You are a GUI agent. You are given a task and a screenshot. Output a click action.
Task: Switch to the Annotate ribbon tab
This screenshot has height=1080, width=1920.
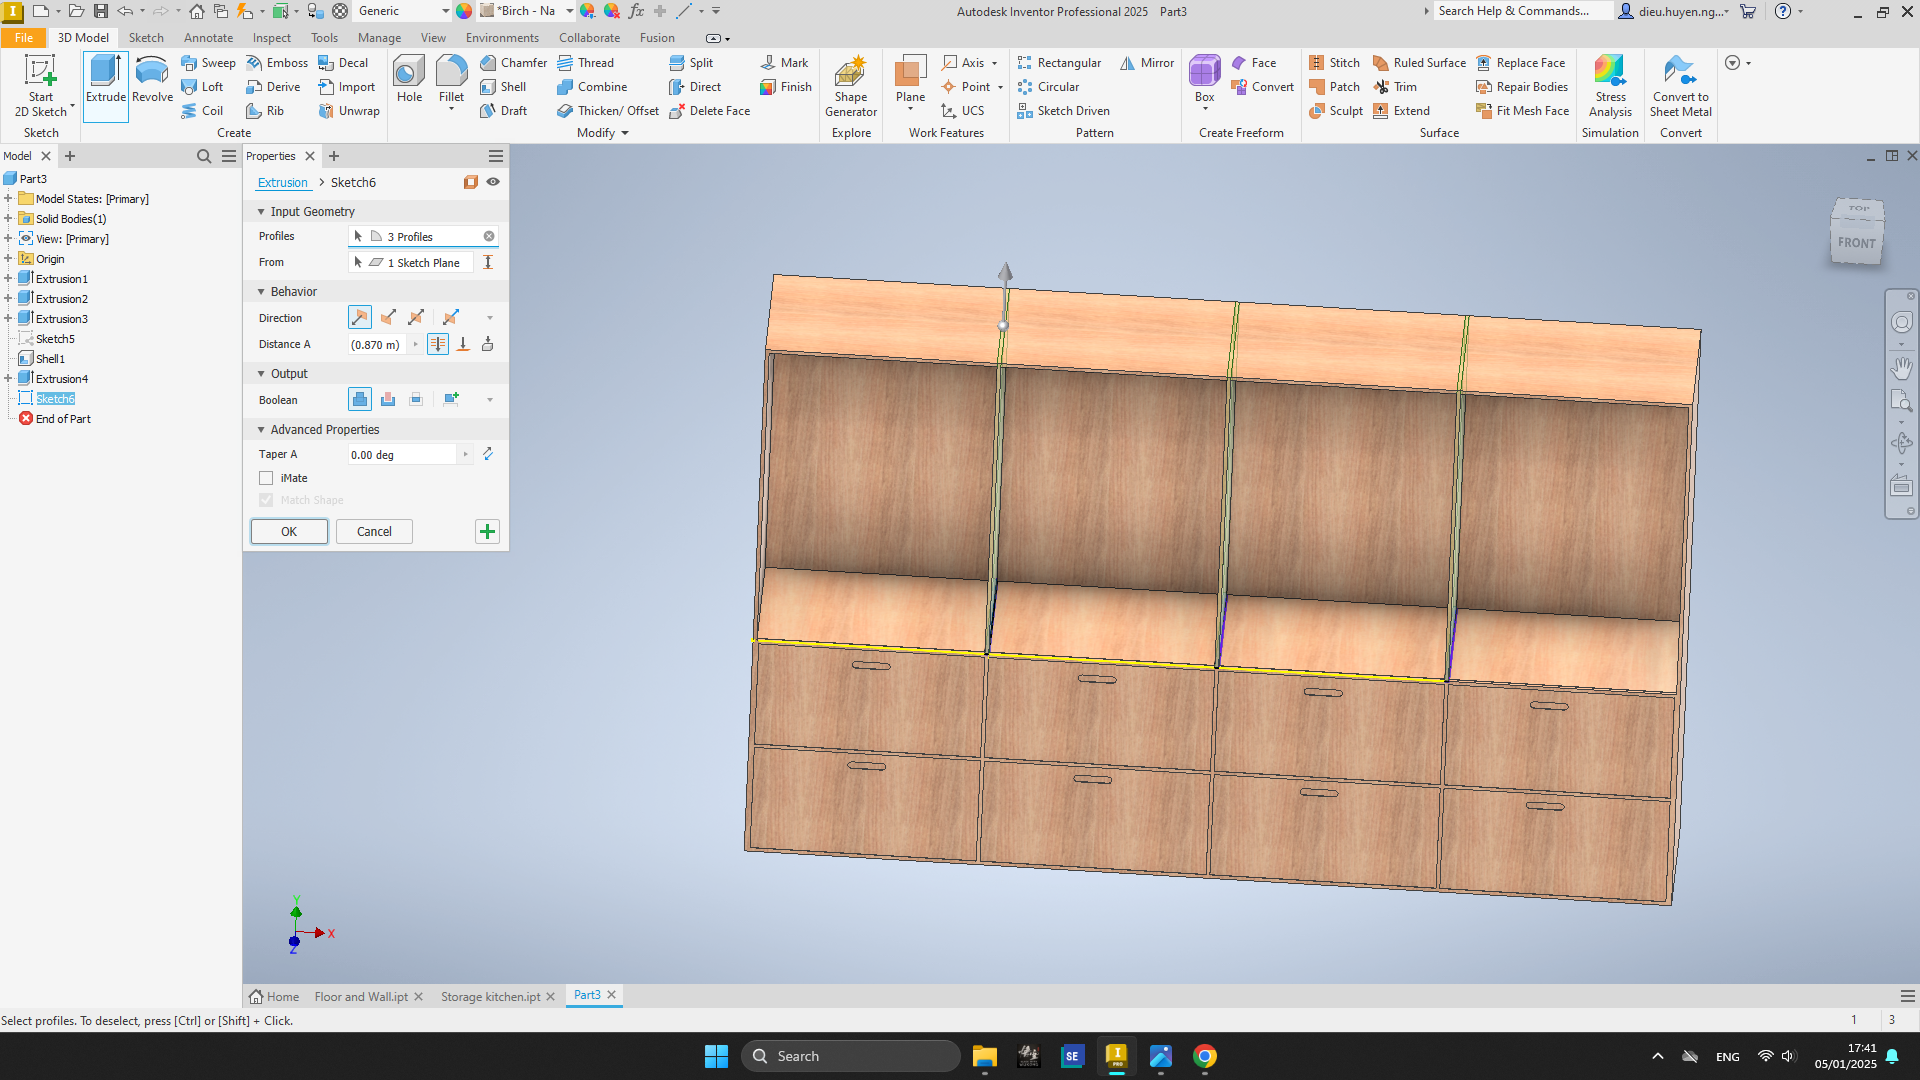[x=208, y=37]
